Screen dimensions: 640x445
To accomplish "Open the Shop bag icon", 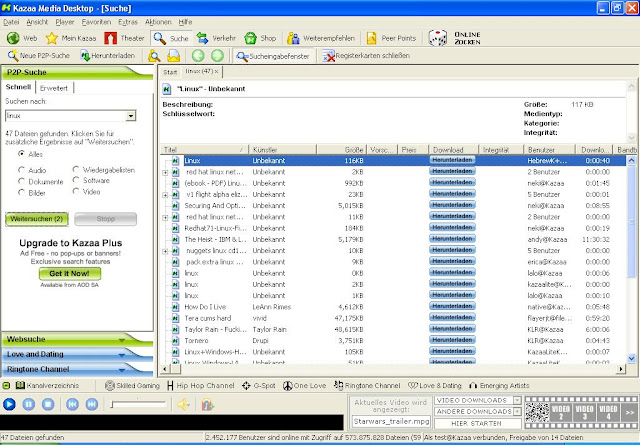I will click(x=250, y=38).
